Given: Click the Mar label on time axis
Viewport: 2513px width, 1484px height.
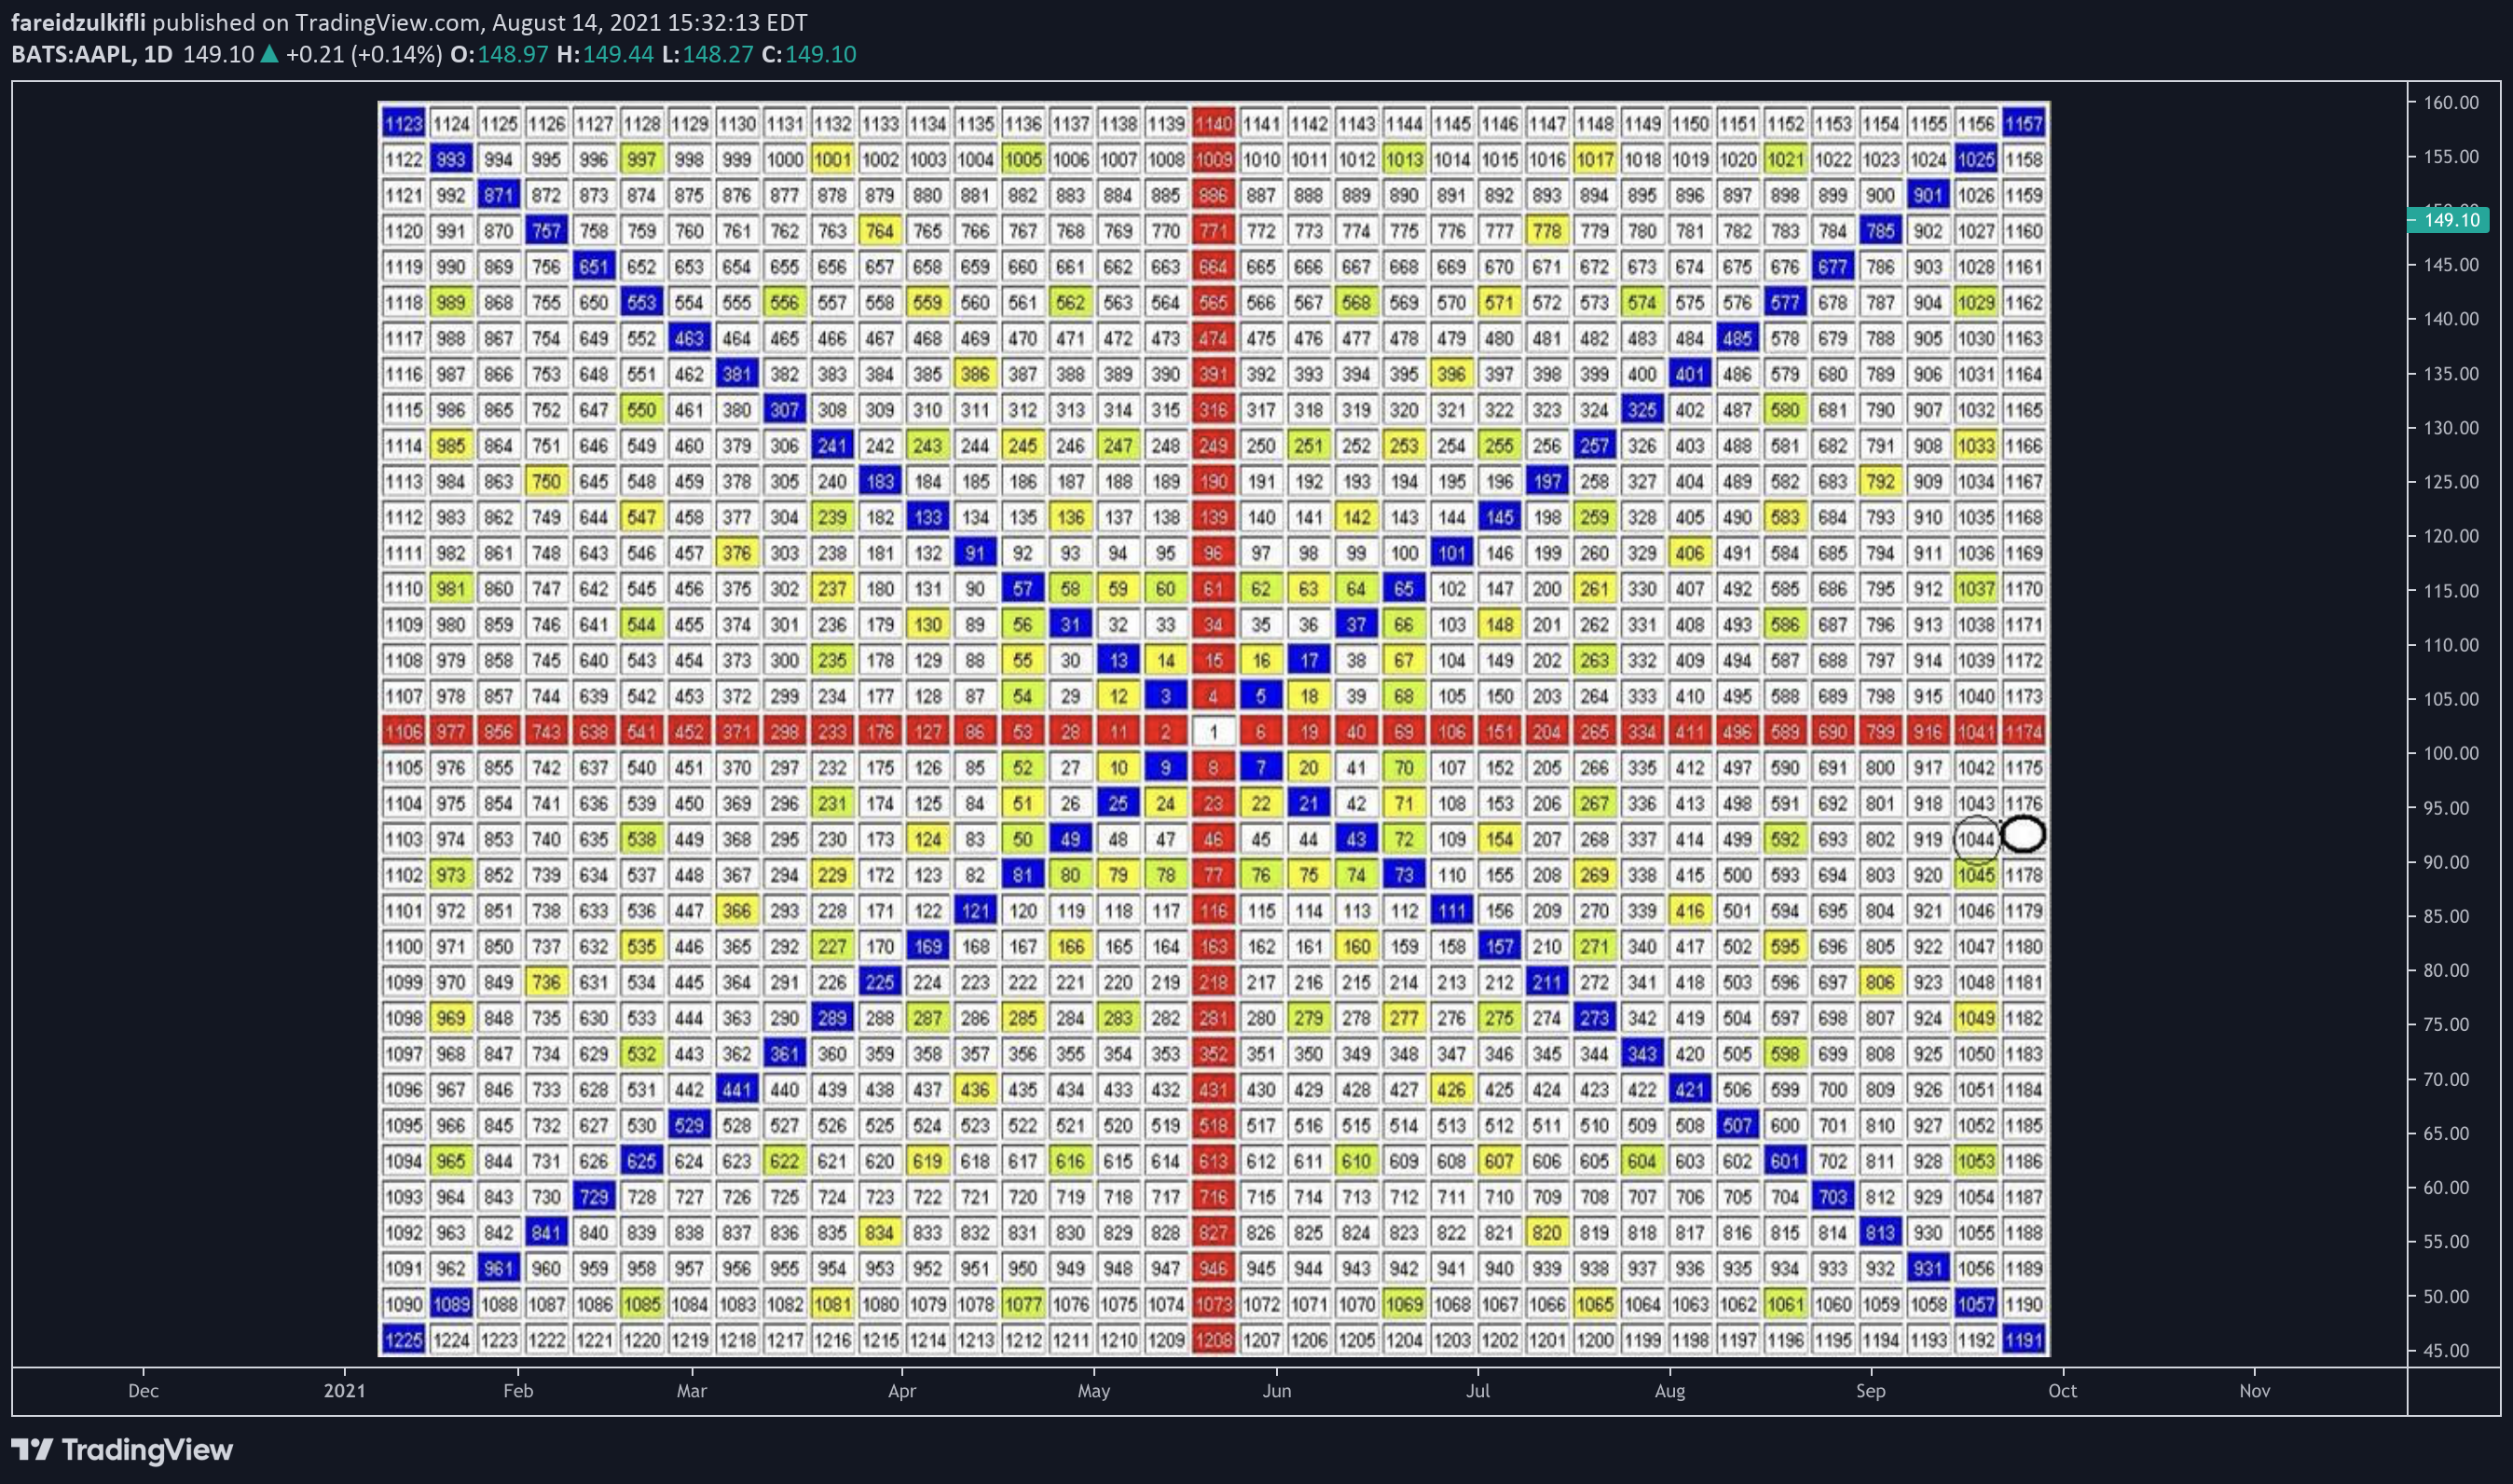Looking at the screenshot, I should pyautogui.click(x=692, y=1390).
